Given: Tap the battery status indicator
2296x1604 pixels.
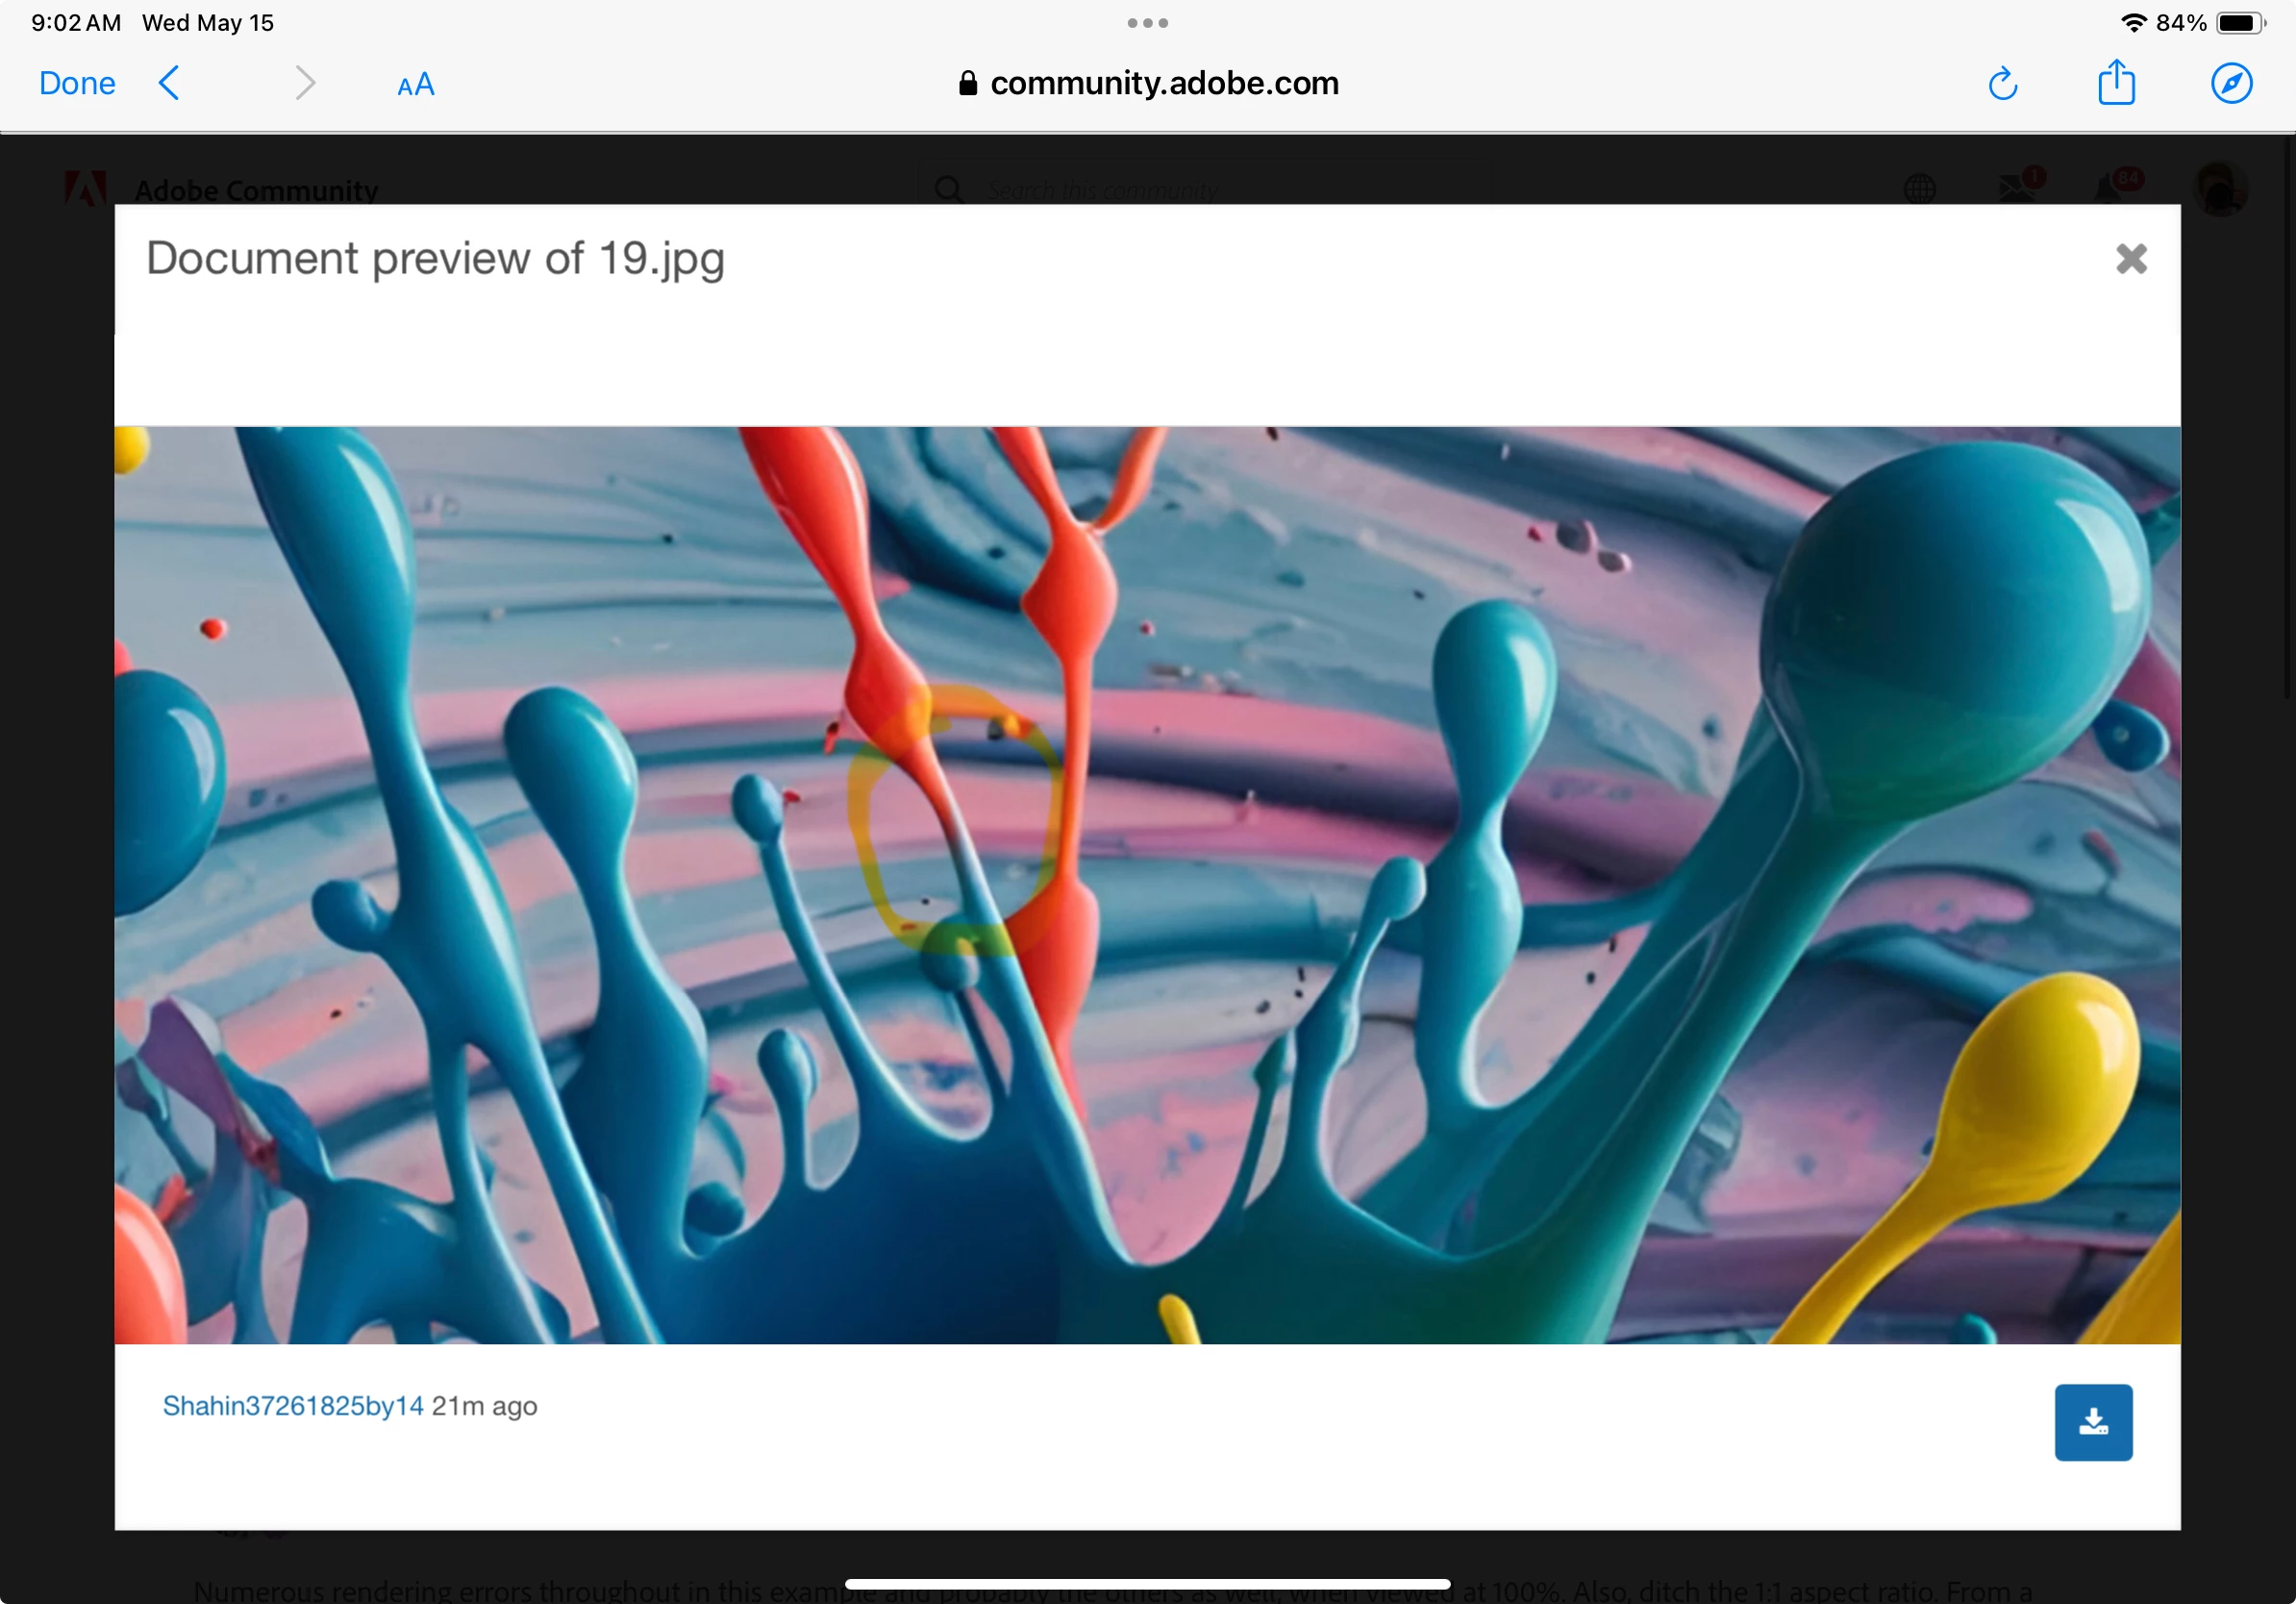Looking at the screenshot, I should (2240, 23).
